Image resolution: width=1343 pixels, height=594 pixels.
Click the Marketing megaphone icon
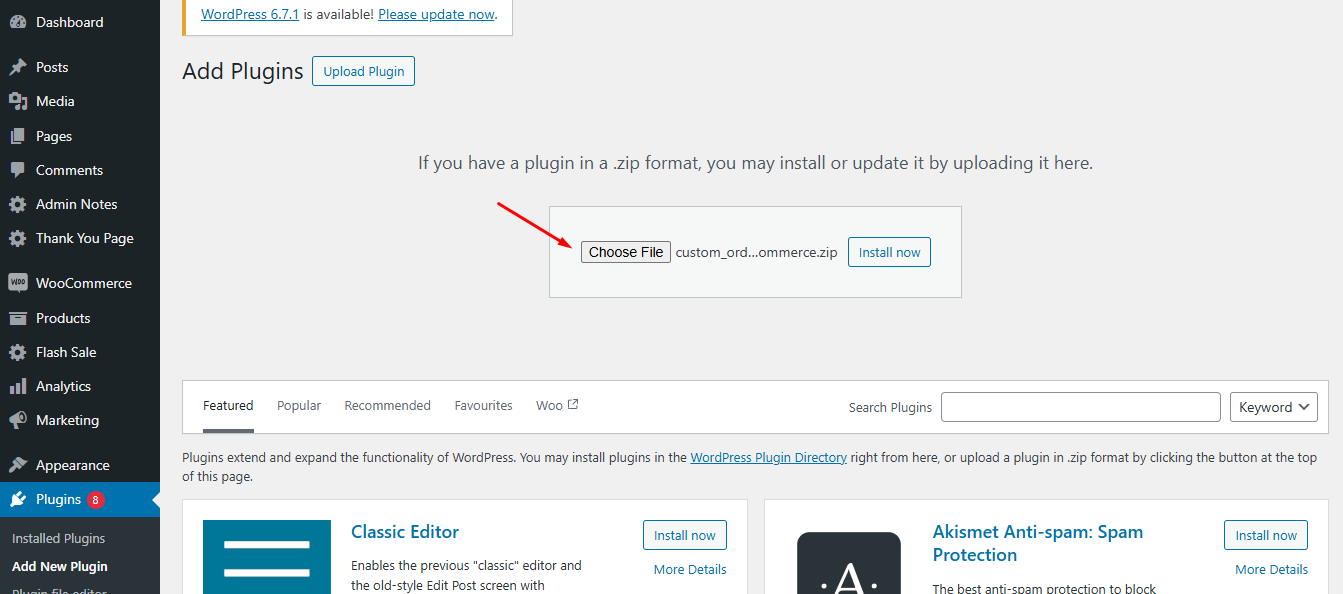pos(18,420)
